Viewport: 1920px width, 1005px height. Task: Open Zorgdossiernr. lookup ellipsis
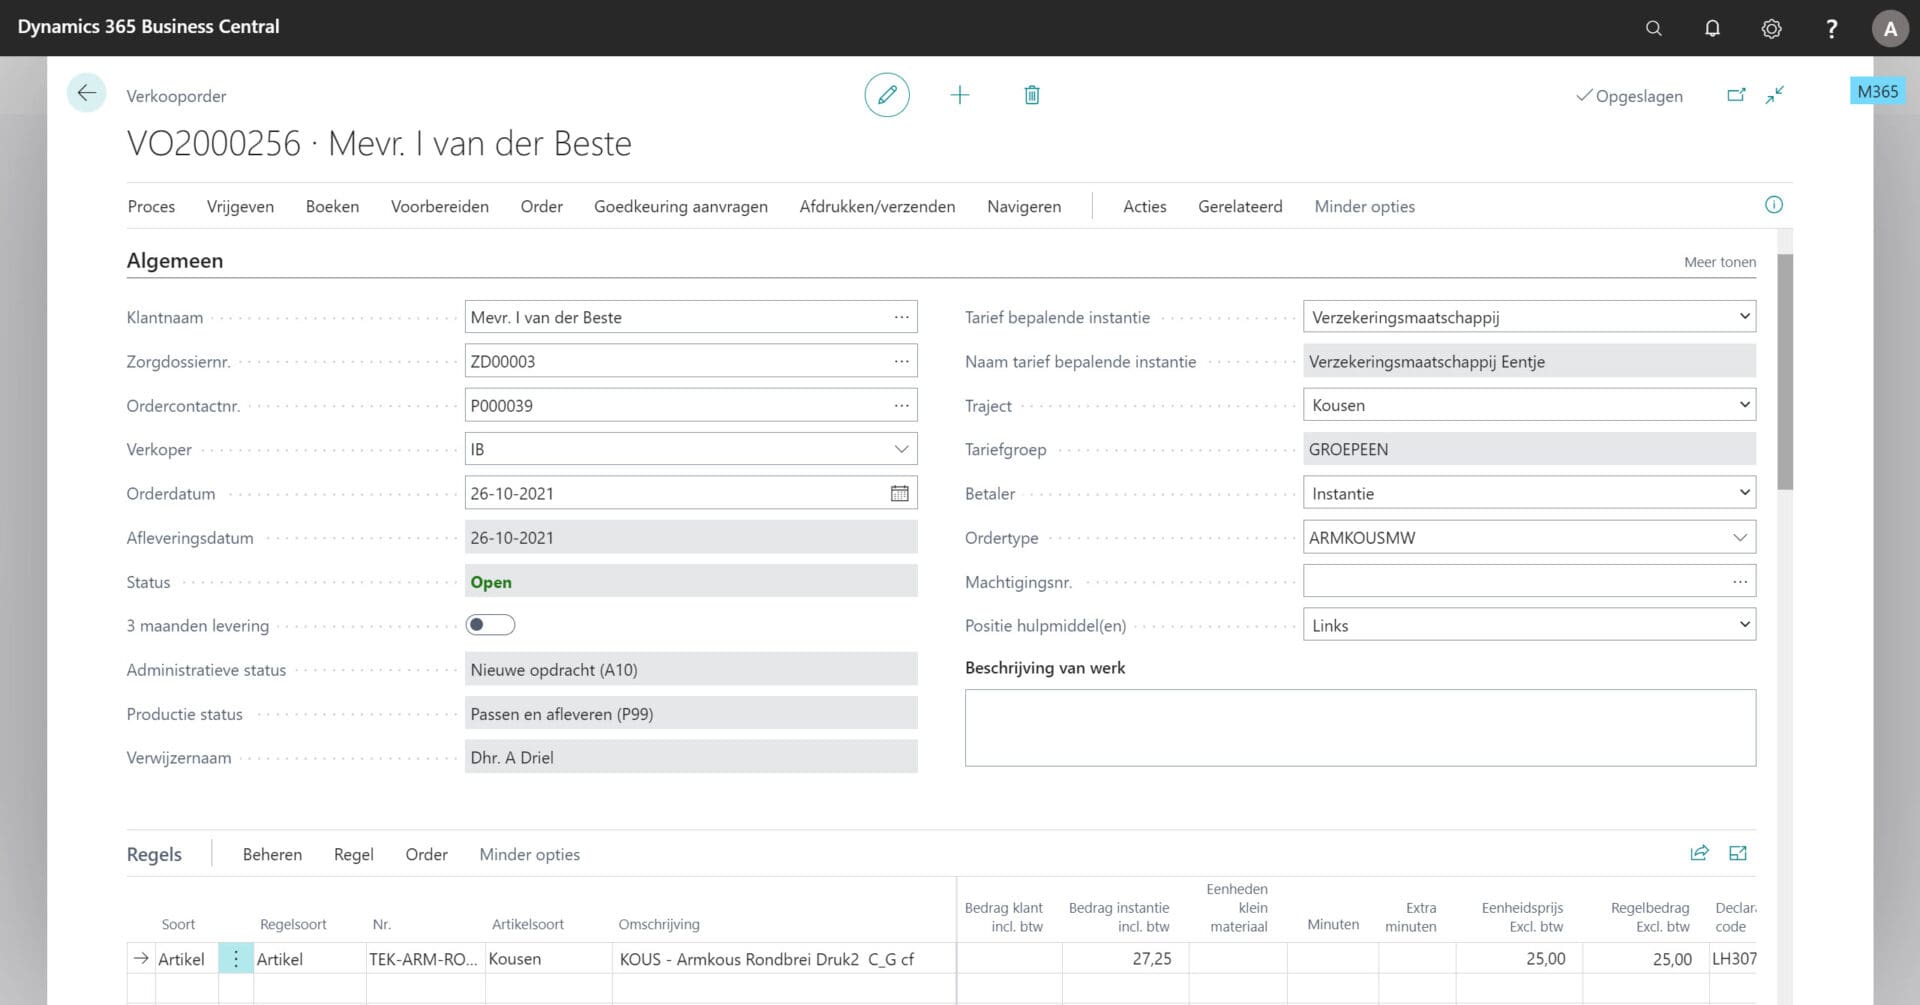pos(902,361)
